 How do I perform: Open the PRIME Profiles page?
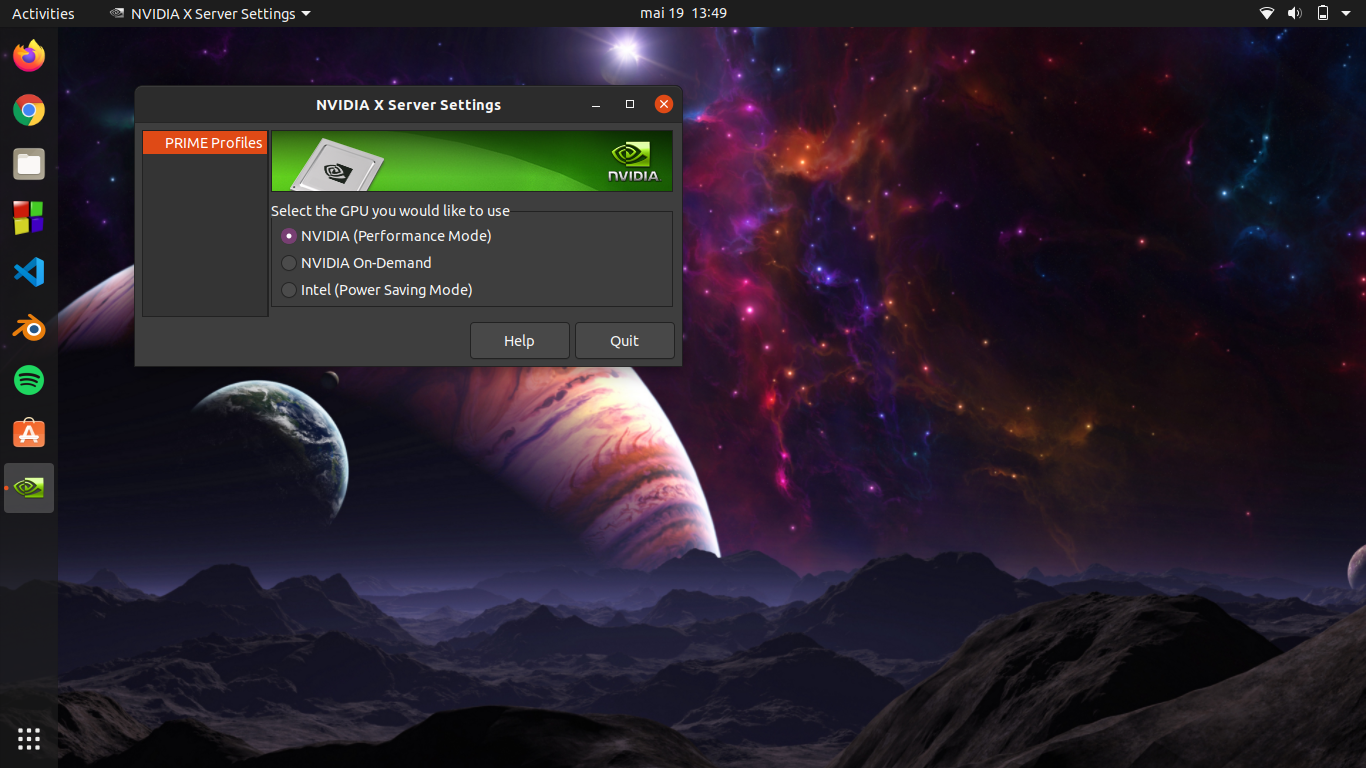(205, 143)
